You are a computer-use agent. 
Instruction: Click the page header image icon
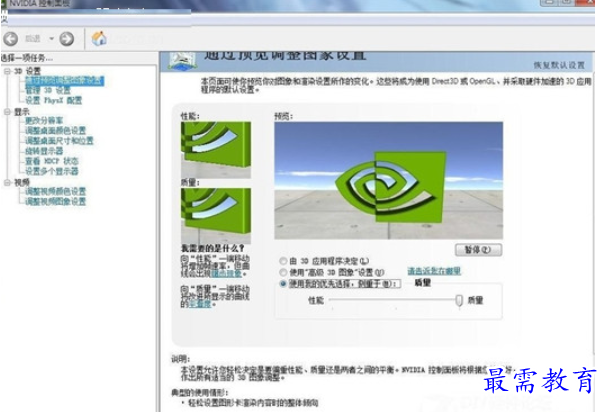click(x=183, y=61)
